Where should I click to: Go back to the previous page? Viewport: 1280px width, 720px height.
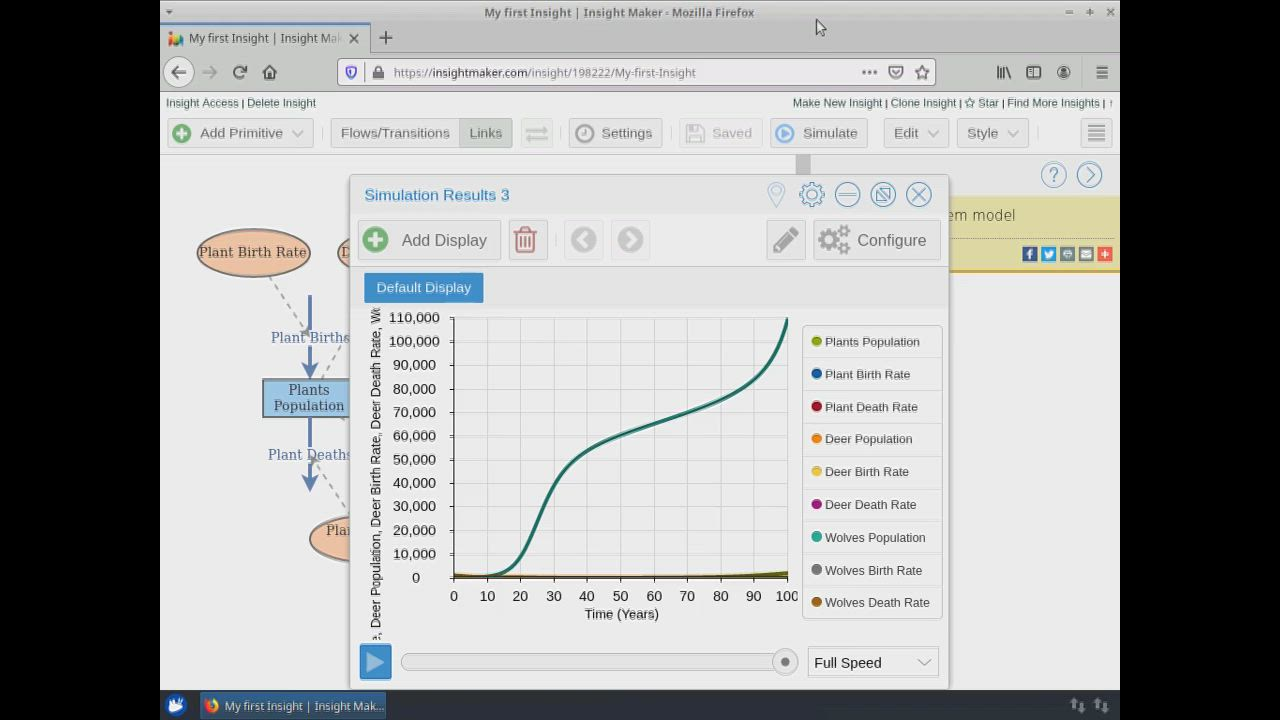point(178,72)
